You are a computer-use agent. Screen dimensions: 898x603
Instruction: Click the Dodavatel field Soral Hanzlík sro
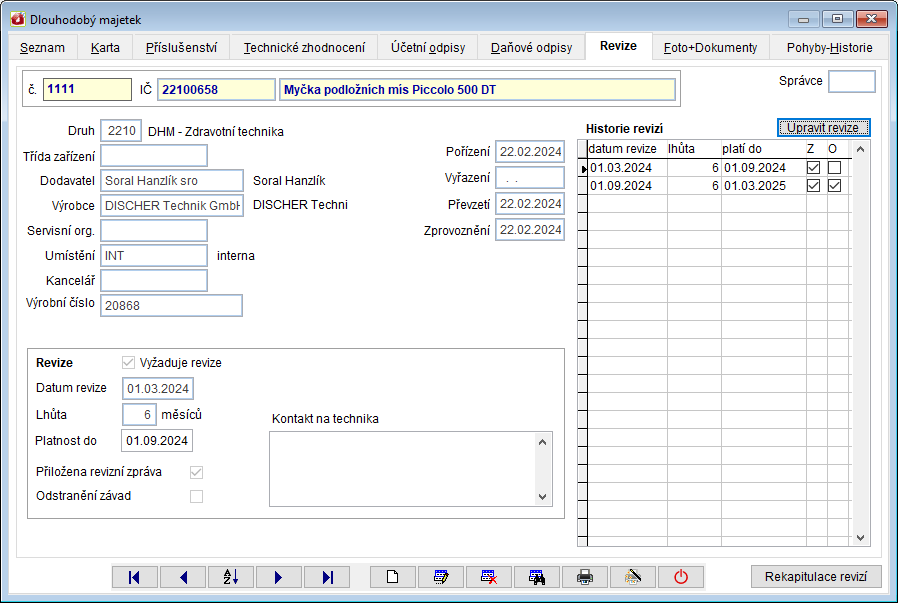[172, 180]
